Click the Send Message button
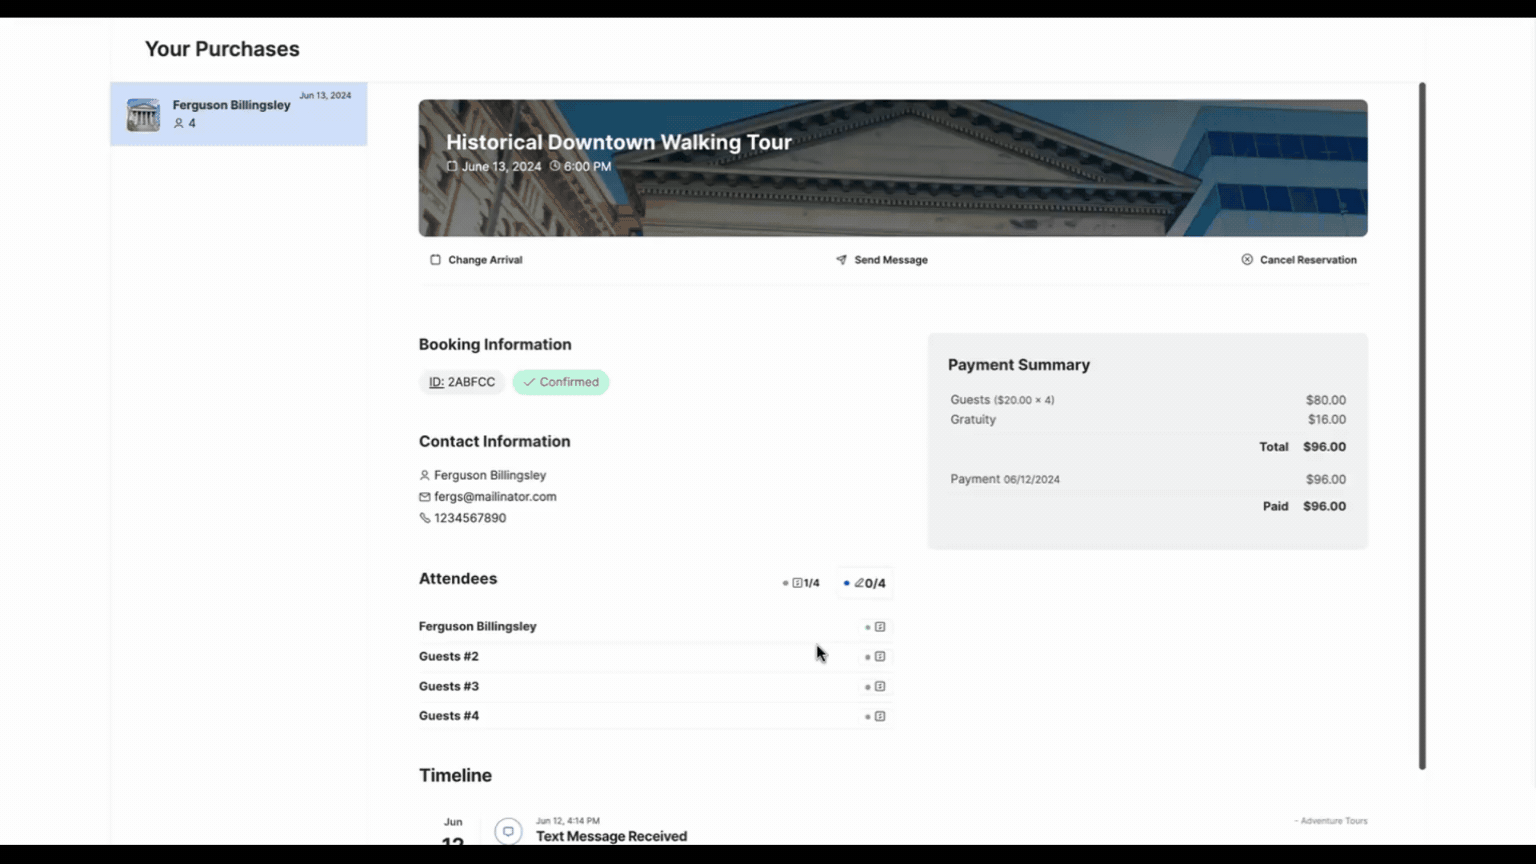Image resolution: width=1536 pixels, height=864 pixels. [x=882, y=260]
